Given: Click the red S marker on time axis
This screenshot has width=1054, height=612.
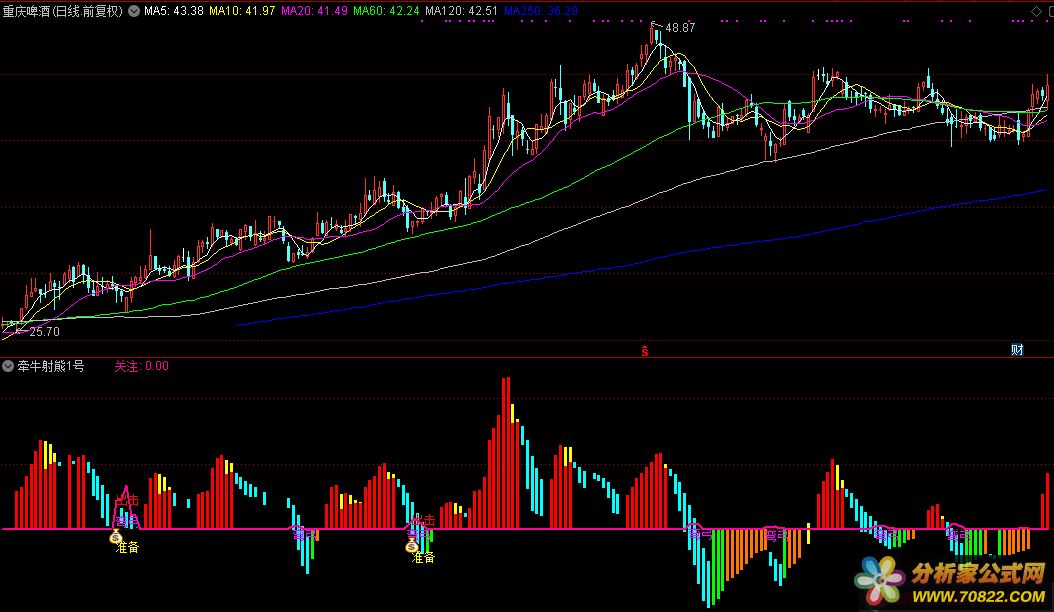Looking at the screenshot, I should 645,351.
